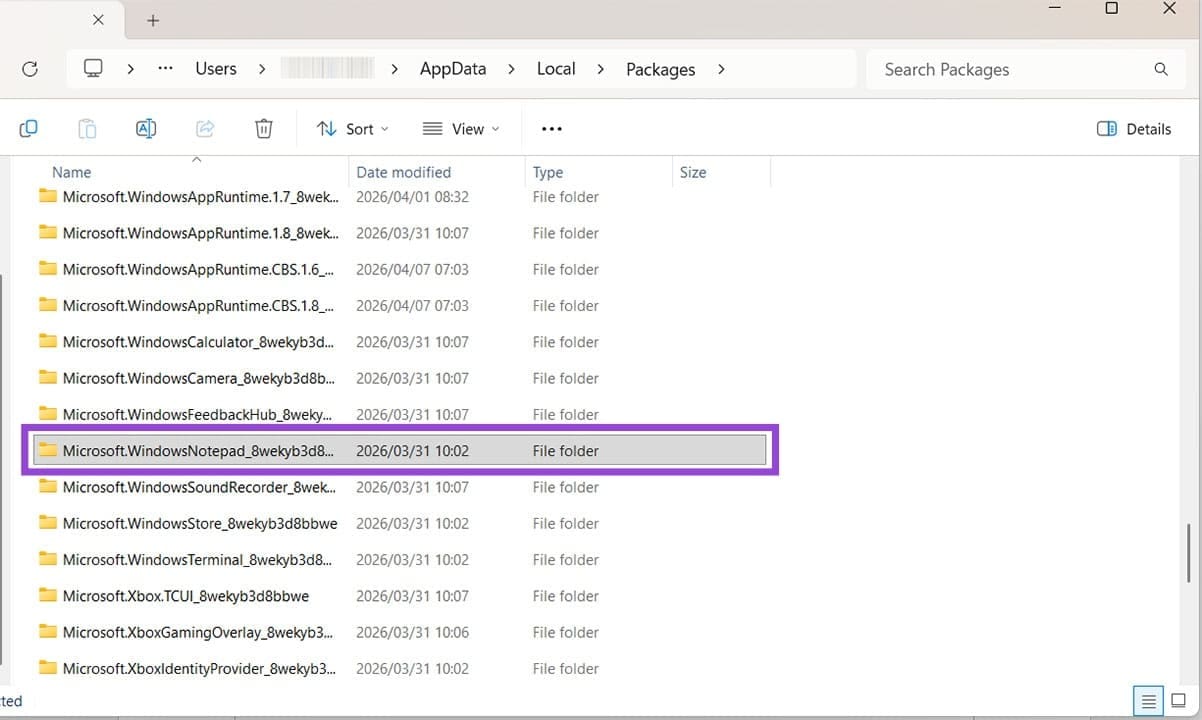Click the search magnifier icon
1202x720 pixels.
coord(1160,69)
